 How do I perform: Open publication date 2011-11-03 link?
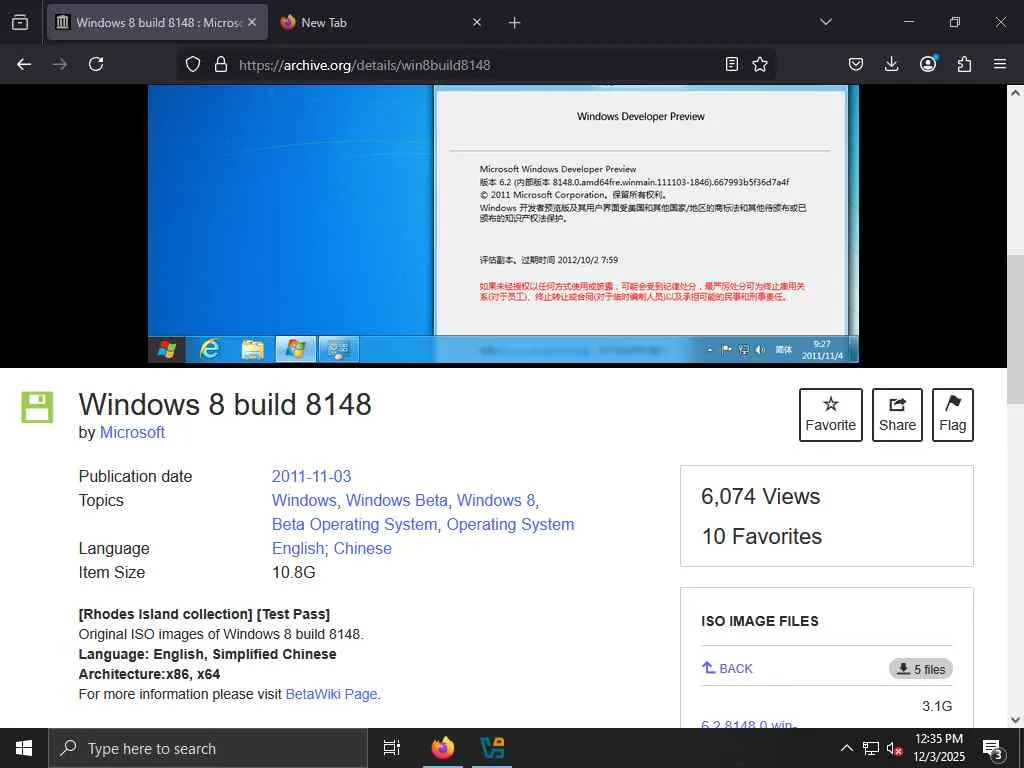tap(312, 476)
